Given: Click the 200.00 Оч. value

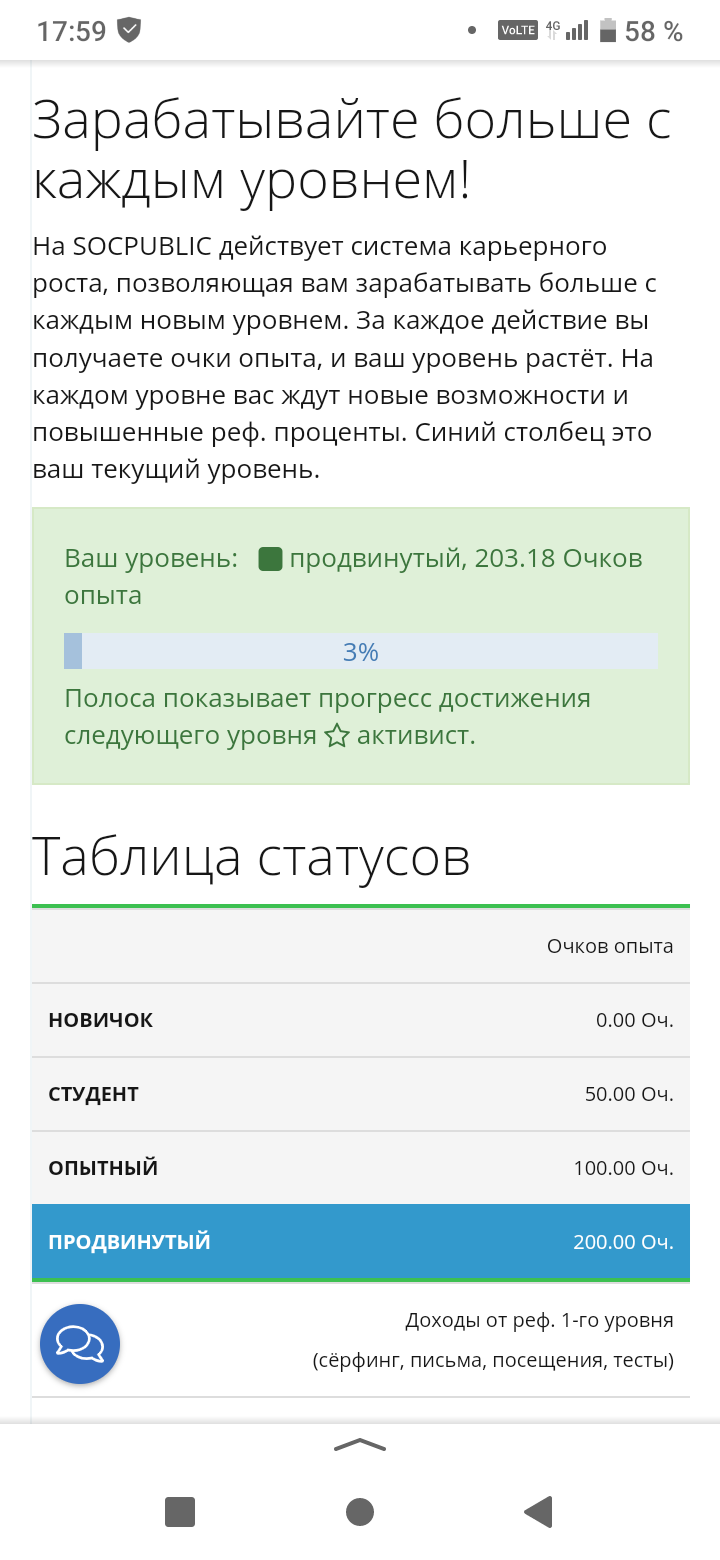Looking at the screenshot, I should (x=623, y=1242).
